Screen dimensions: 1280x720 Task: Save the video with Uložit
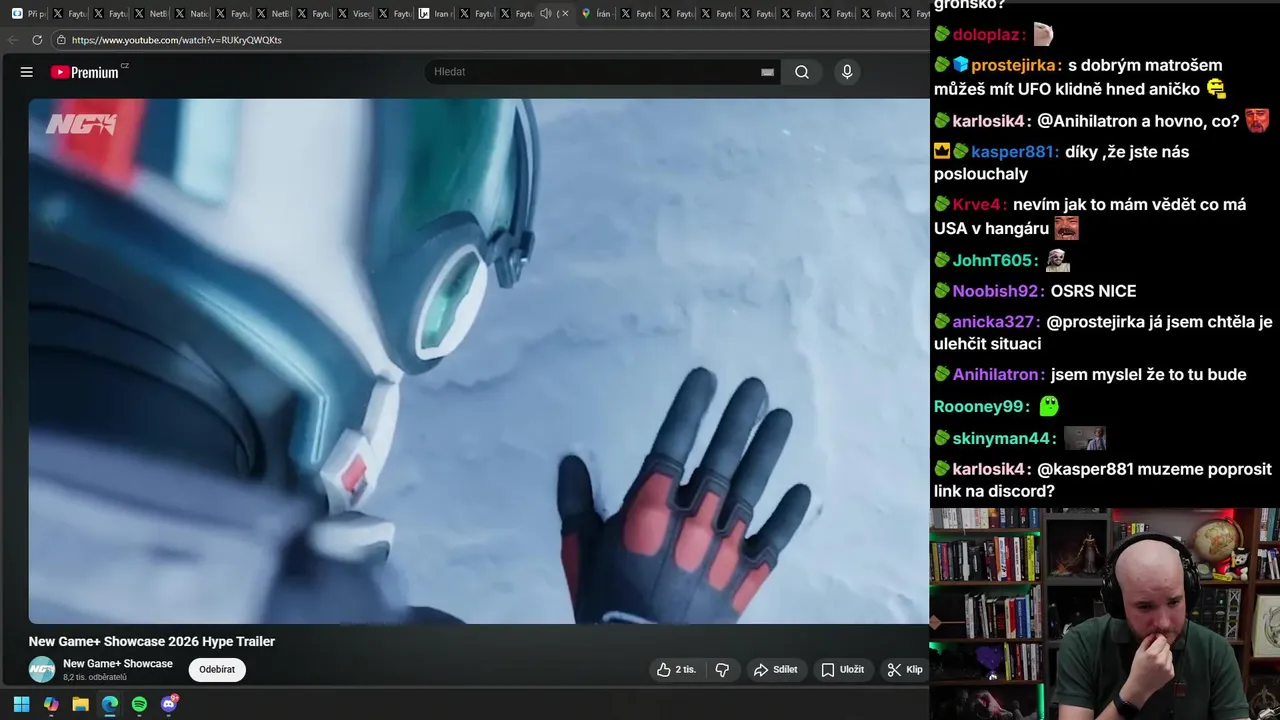click(x=842, y=670)
